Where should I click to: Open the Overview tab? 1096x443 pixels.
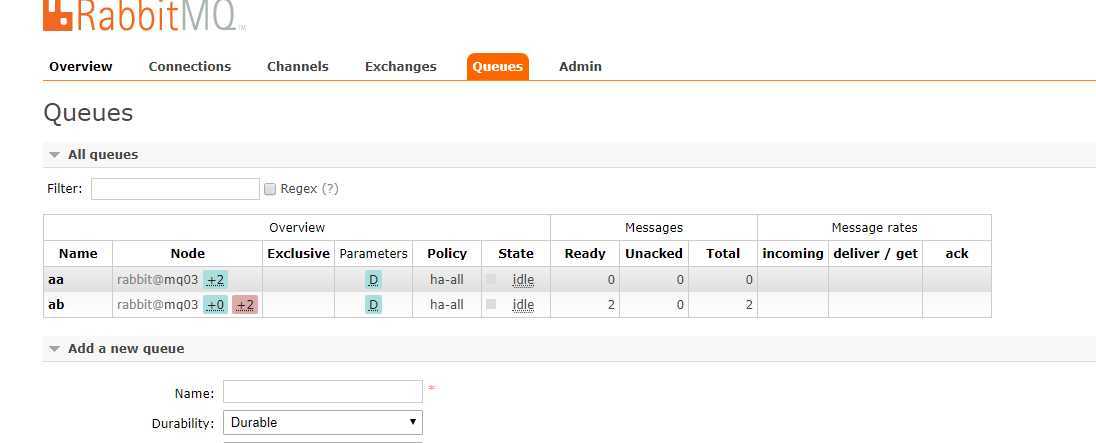pyautogui.click(x=80, y=66)
